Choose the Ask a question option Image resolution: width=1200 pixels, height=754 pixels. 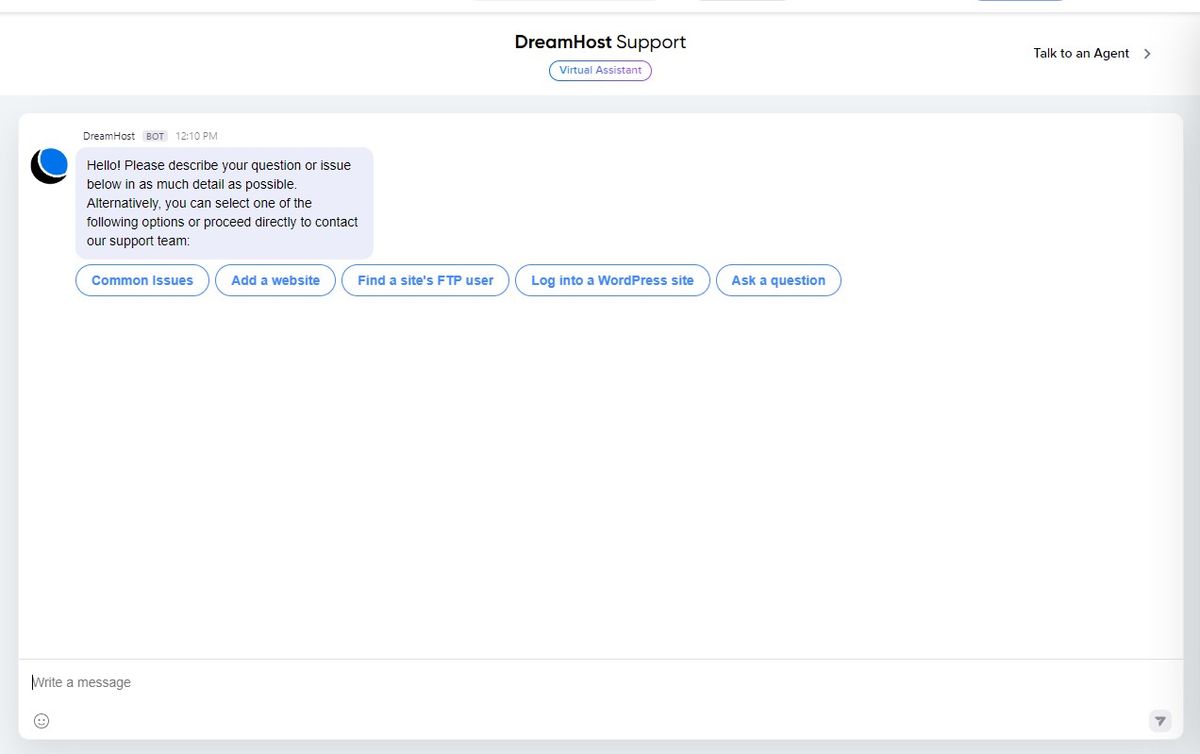tap(778, 280)
